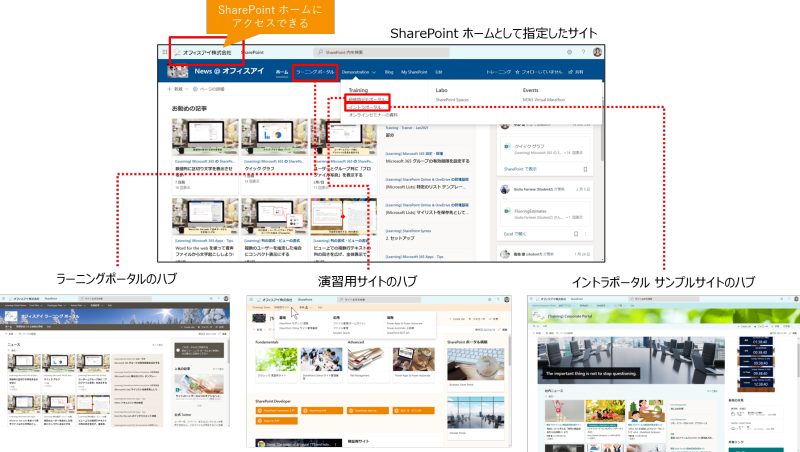Open オンラインセミナーの資料 under Training
Image resolution: width=800 pixels, height=452 pixels.
[373, 115]
